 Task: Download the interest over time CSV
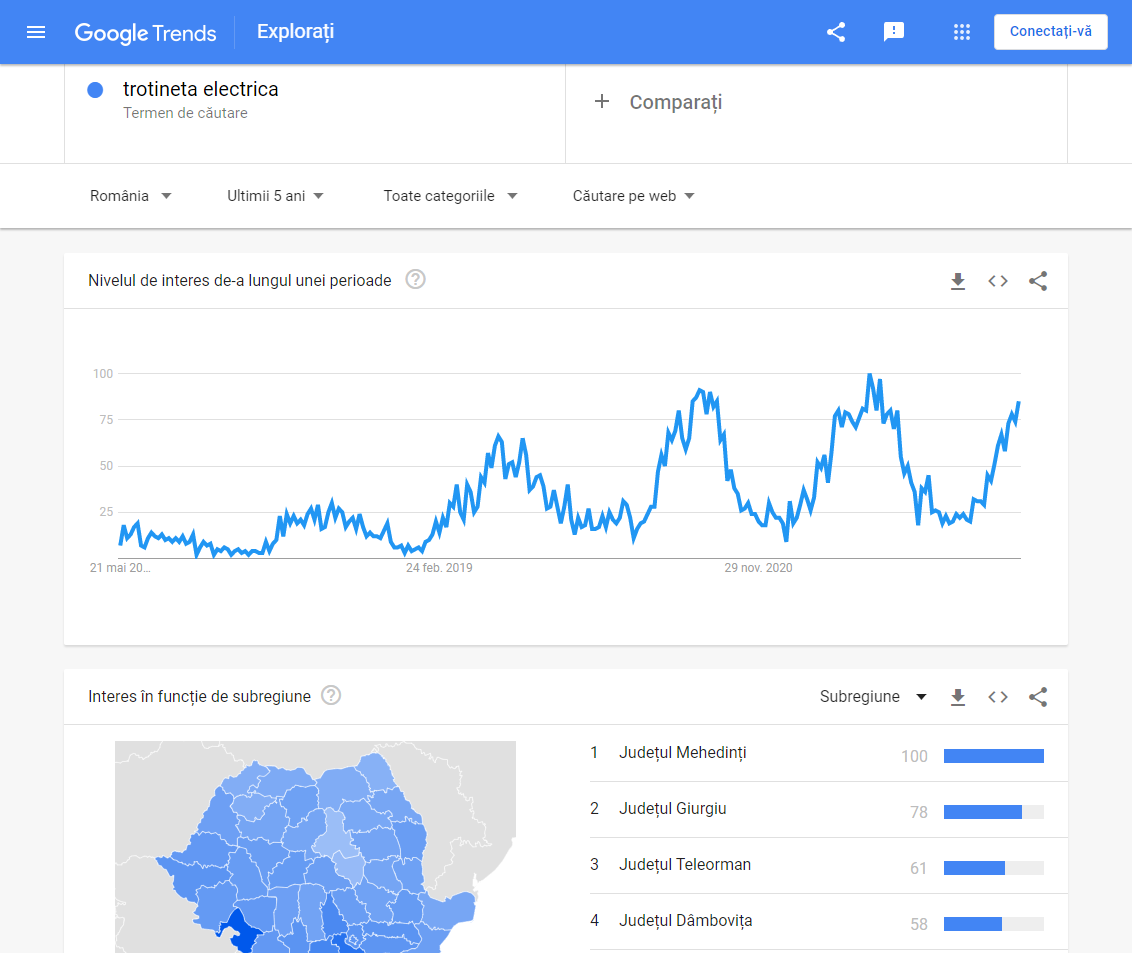click(x=958, y=281)
